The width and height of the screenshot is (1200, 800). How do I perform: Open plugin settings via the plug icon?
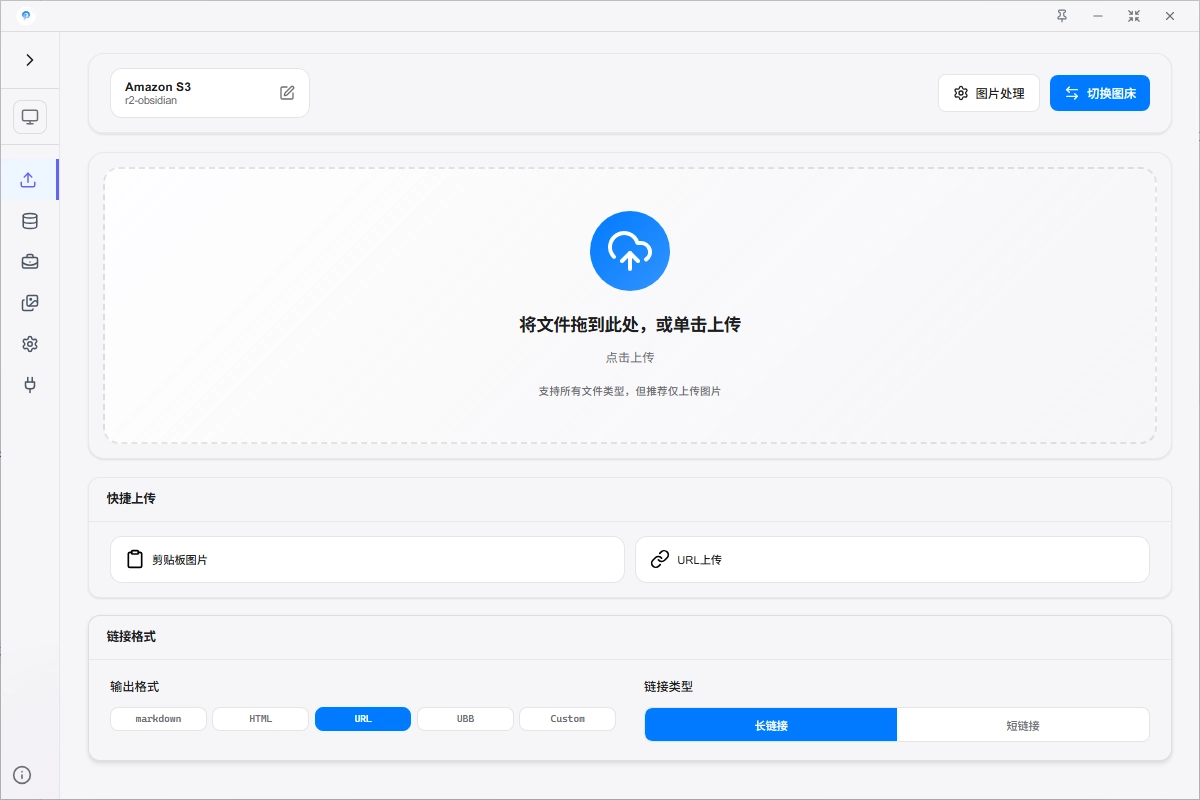pyautogui.click(x=30, y=385)
